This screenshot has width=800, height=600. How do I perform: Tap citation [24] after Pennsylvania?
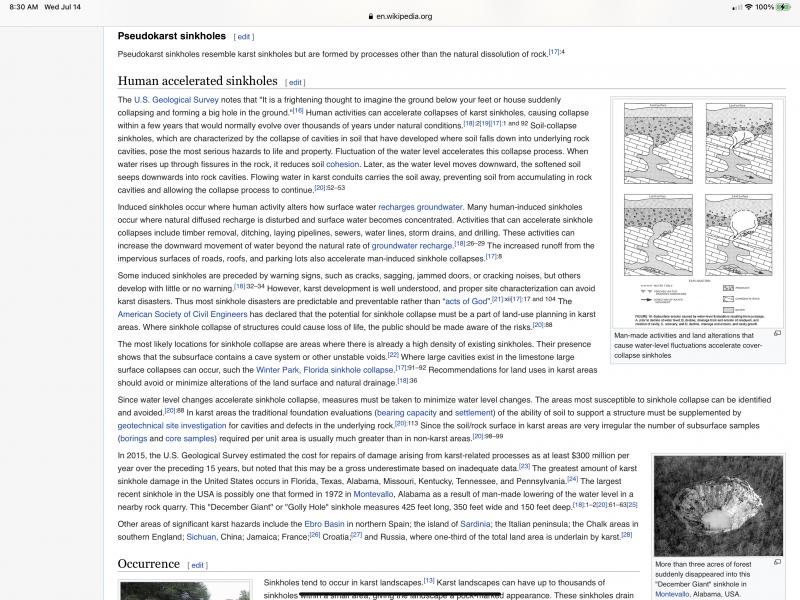tap(572, 479)
